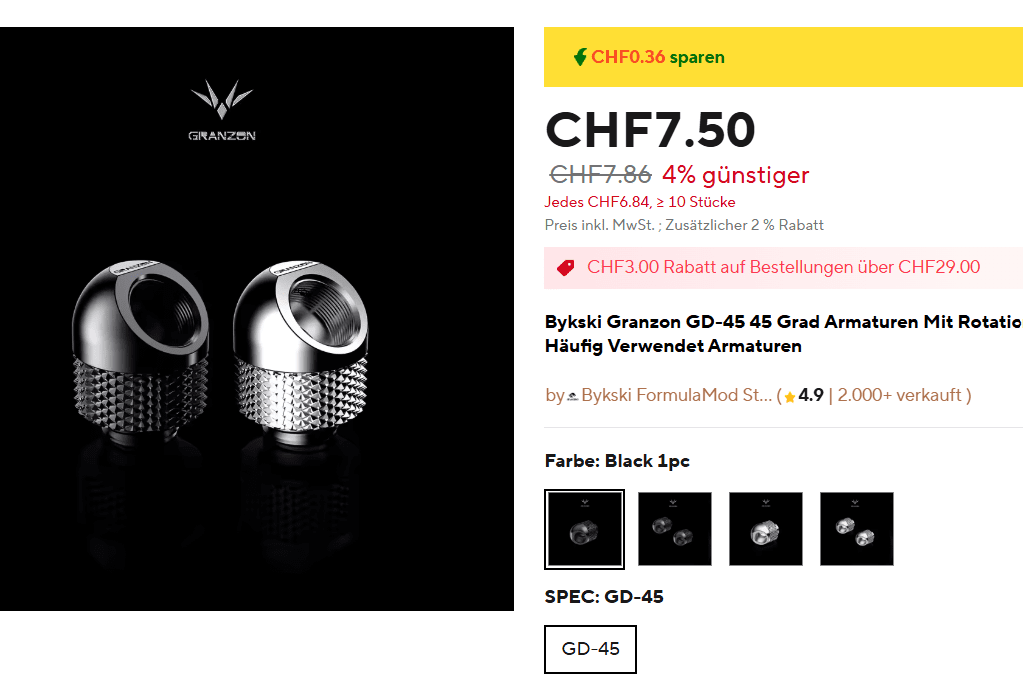This screenshot has height=692, width=1023.
Task: Select the single silver fitting color thumbnail
Action: pyautogui.click(x=766, y=529)
